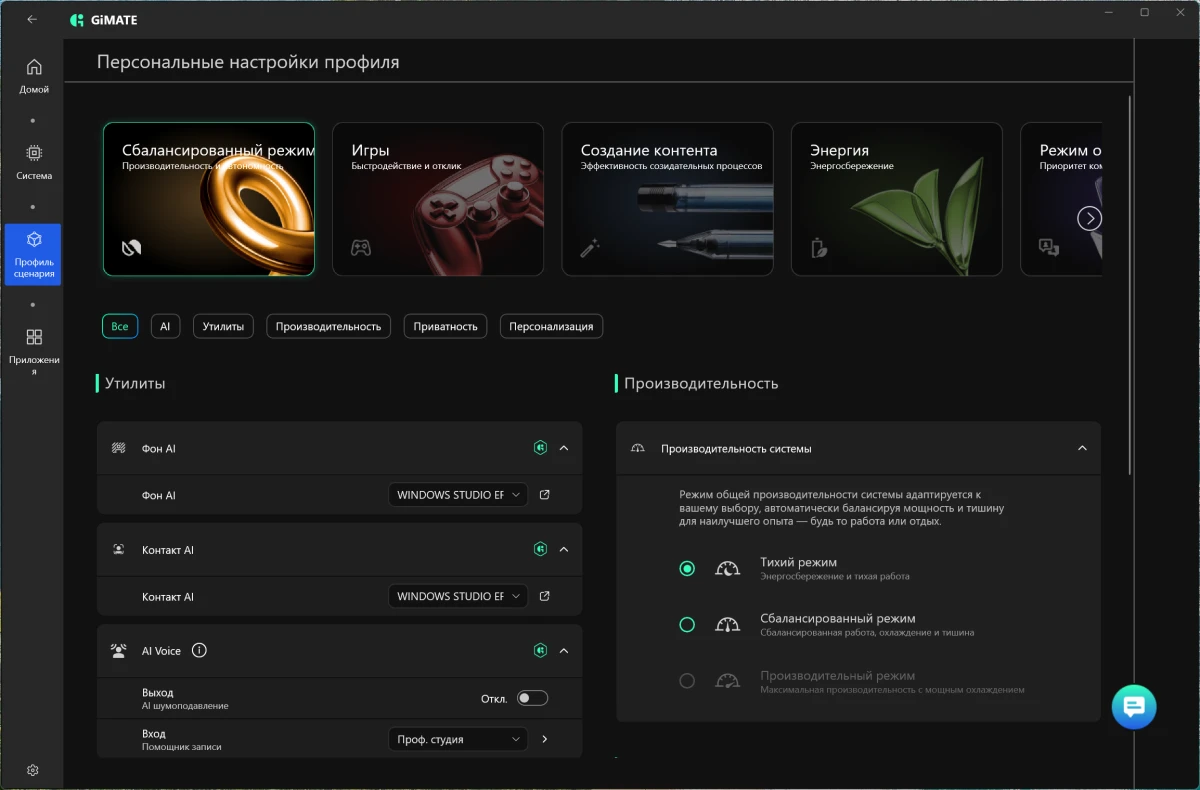Collapse the Производительность системы section
This screenshot has height=790, width=1200.
[x=1082, y=448]
